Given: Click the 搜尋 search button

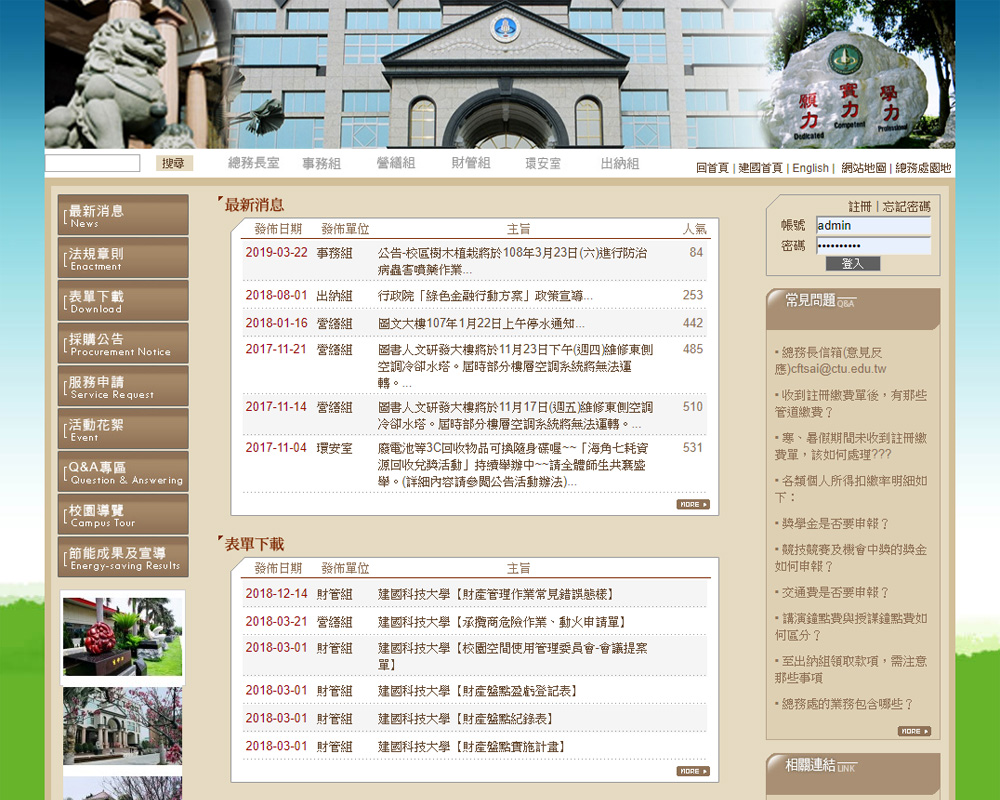Looking at the screenshot, I should (x=173, y=163).
